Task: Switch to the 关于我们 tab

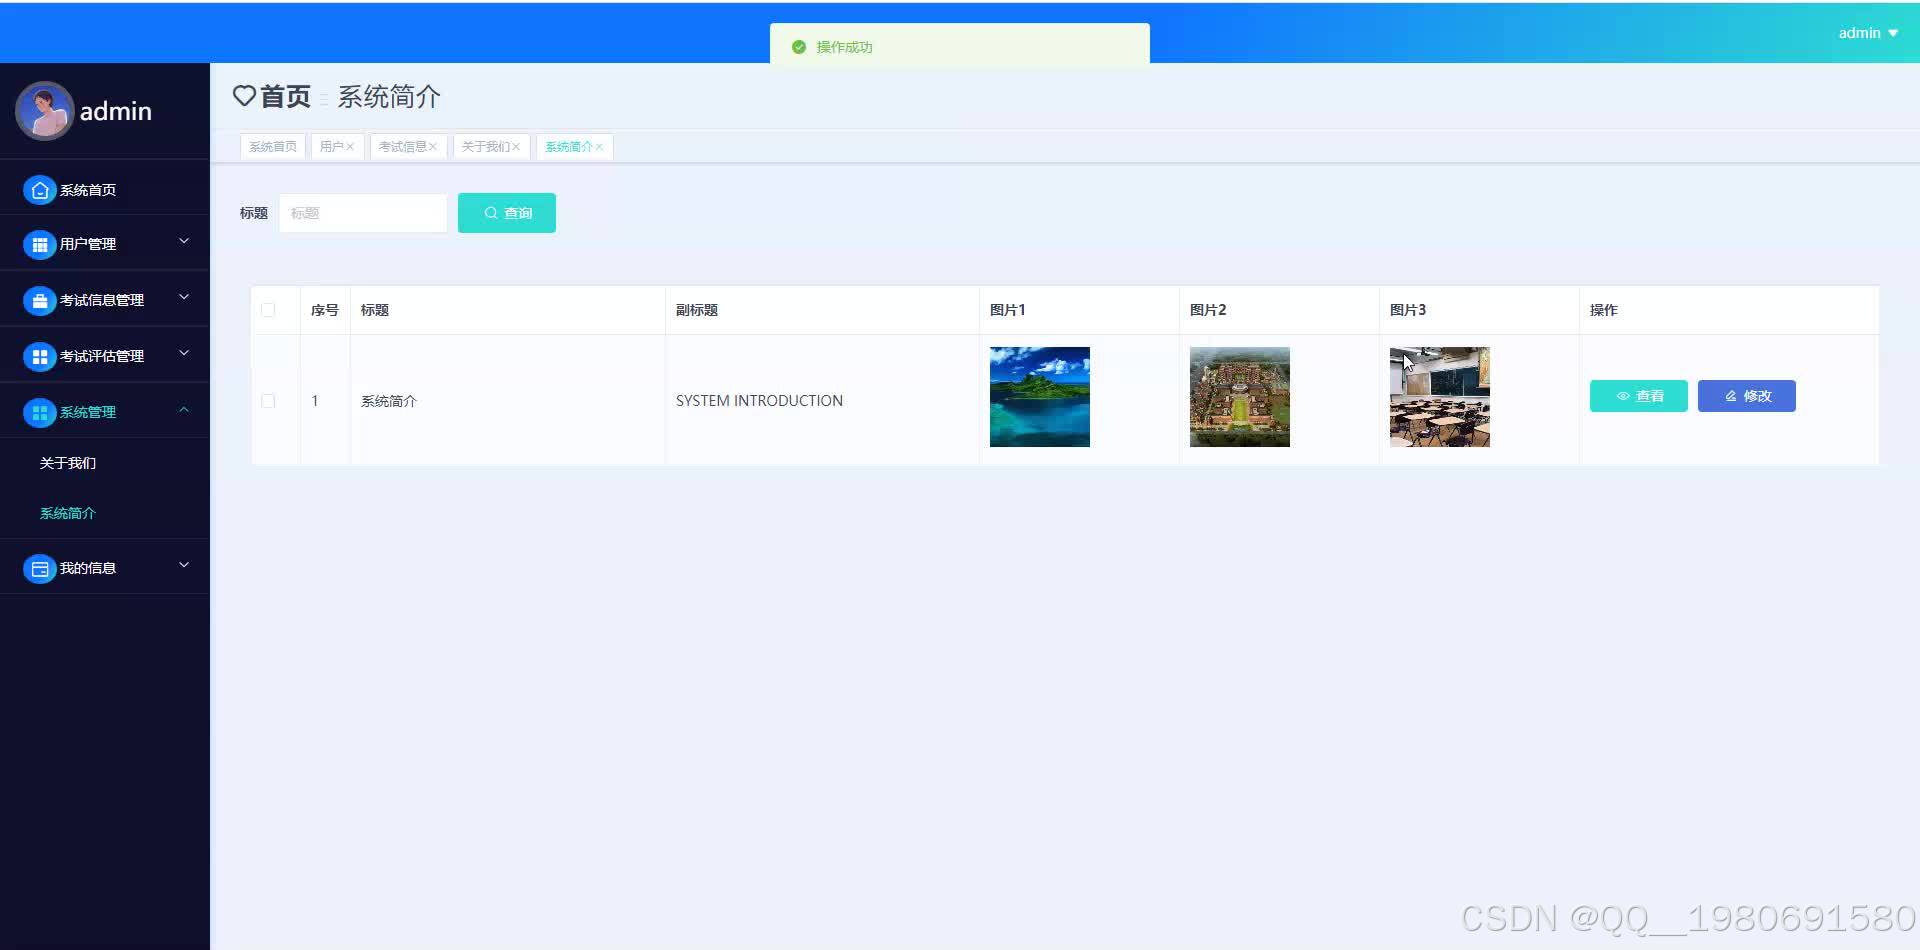Action: click(x=486, y=146)
